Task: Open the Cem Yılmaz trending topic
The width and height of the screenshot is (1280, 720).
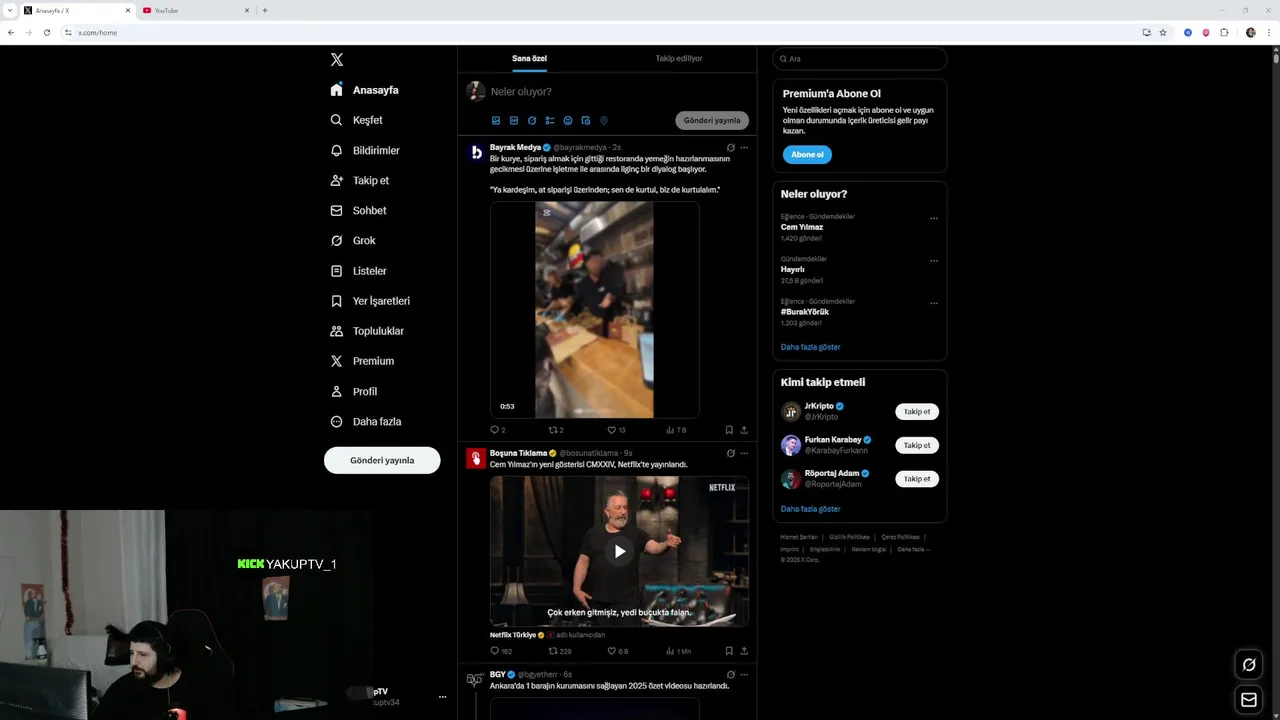Action: [802, 227]
